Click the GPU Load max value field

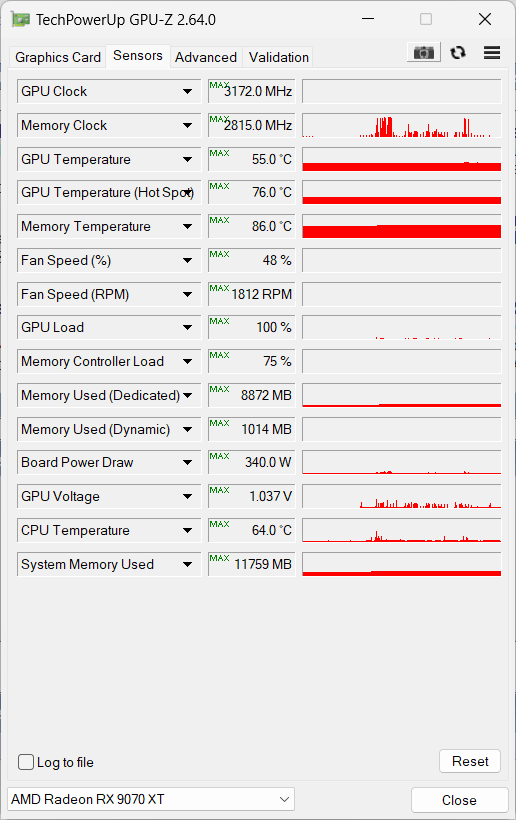[251, 327]
